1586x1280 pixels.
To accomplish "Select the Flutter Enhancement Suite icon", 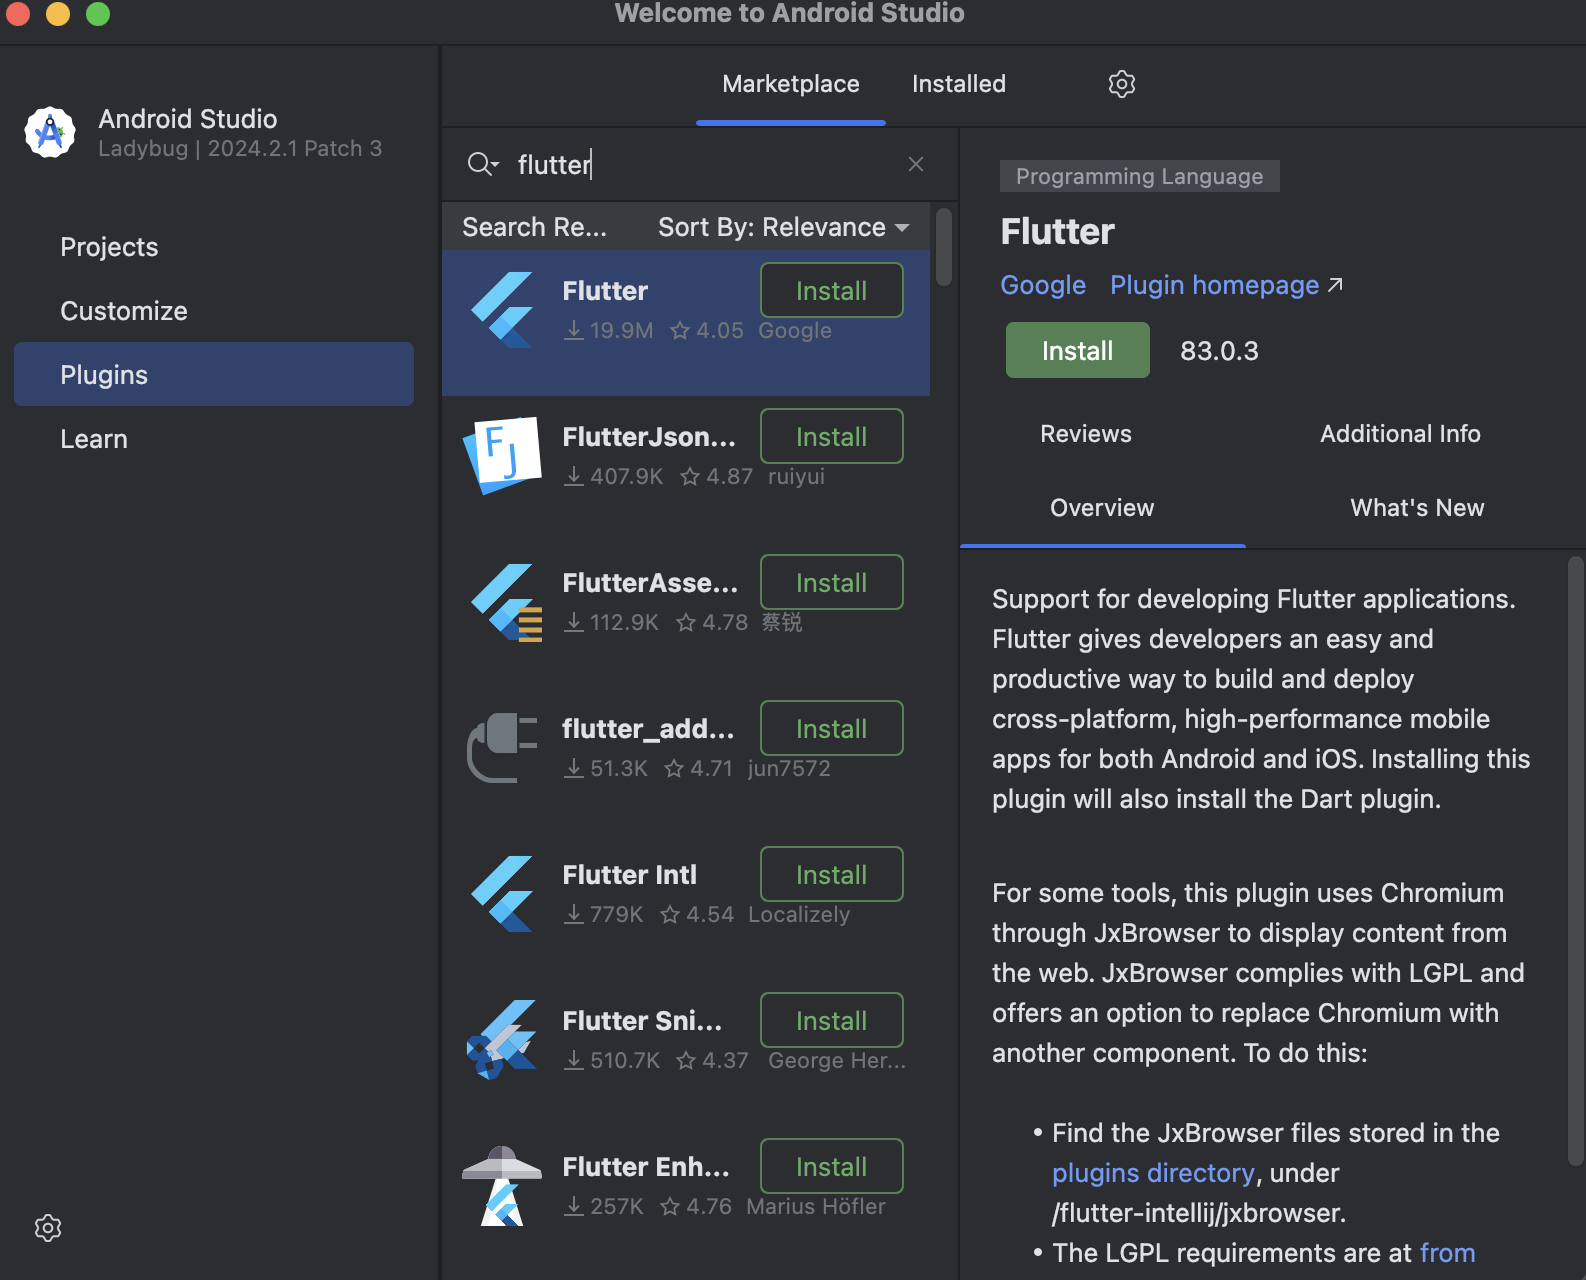I will point(502,1186).
